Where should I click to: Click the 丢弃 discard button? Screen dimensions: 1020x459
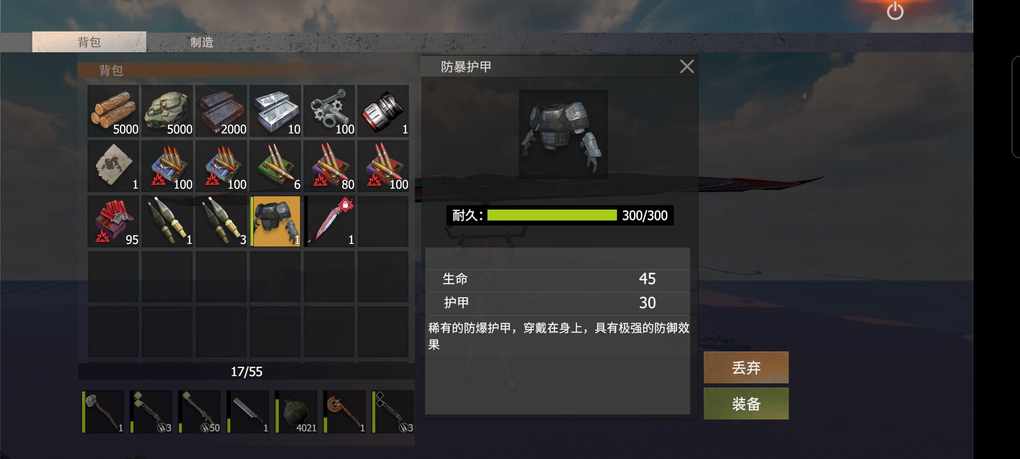coord(746,367)
